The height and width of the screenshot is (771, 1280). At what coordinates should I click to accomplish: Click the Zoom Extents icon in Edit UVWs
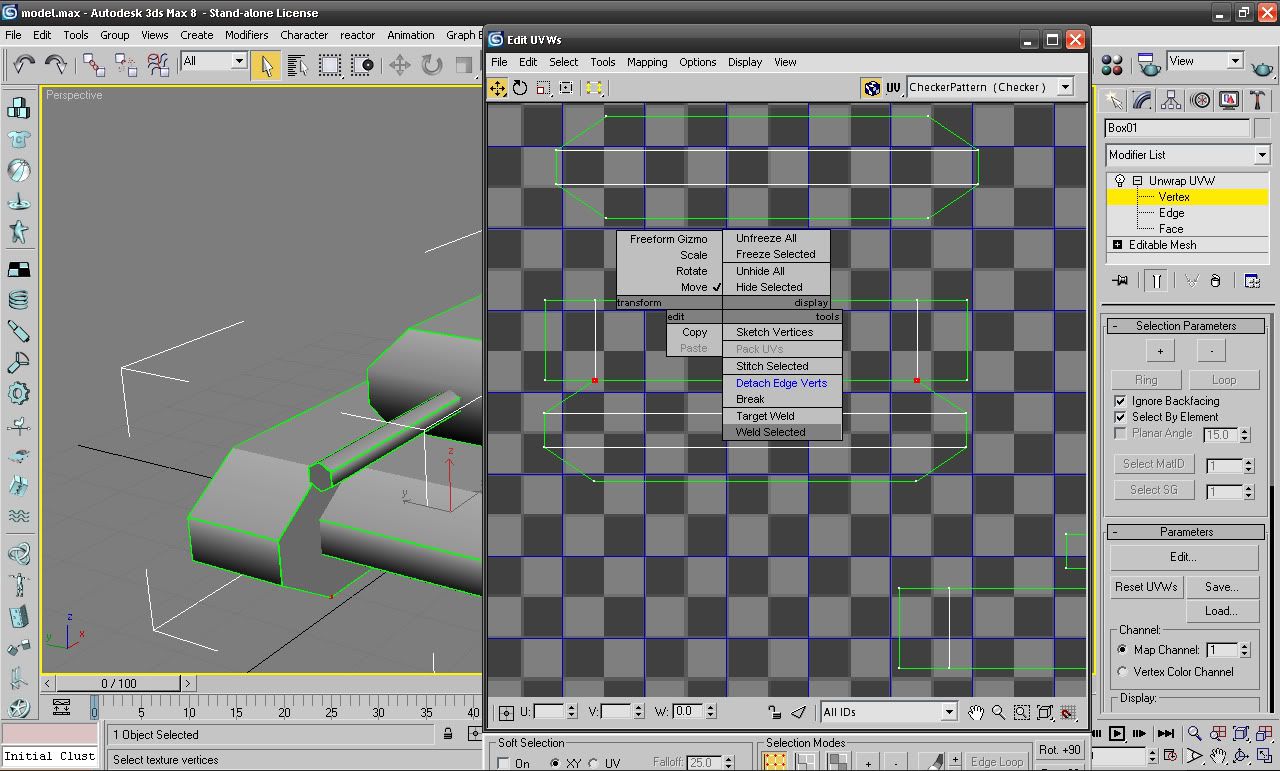(x=1045, y=712)
